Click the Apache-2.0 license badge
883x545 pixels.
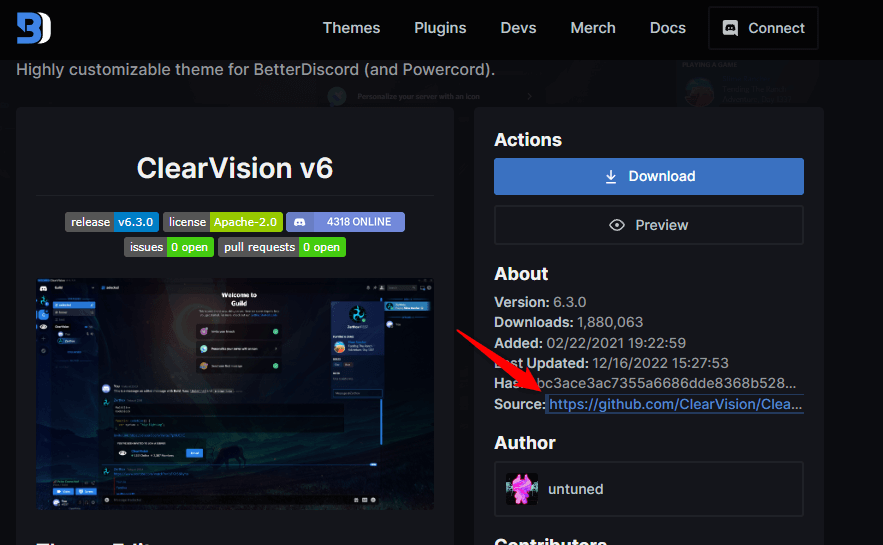coord(221,222)
